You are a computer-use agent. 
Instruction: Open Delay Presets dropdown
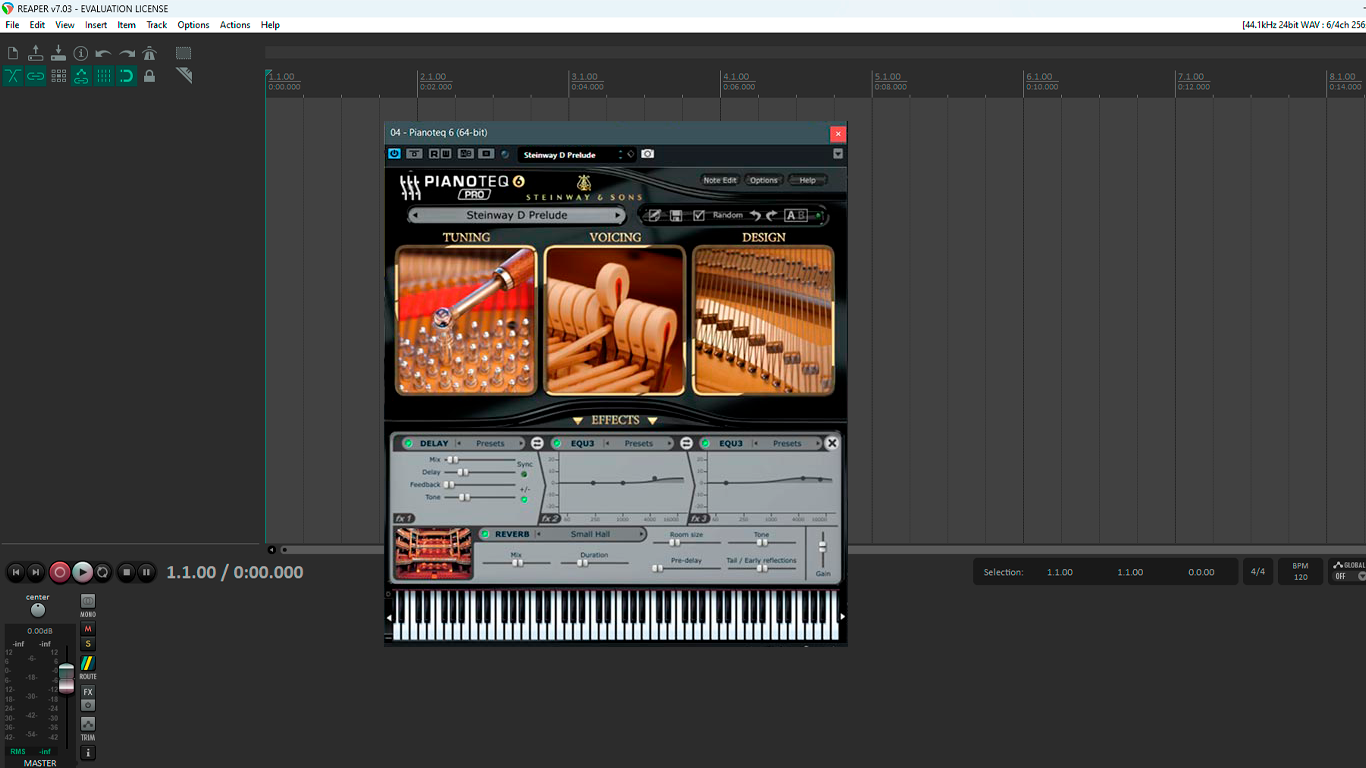[490, 443]
